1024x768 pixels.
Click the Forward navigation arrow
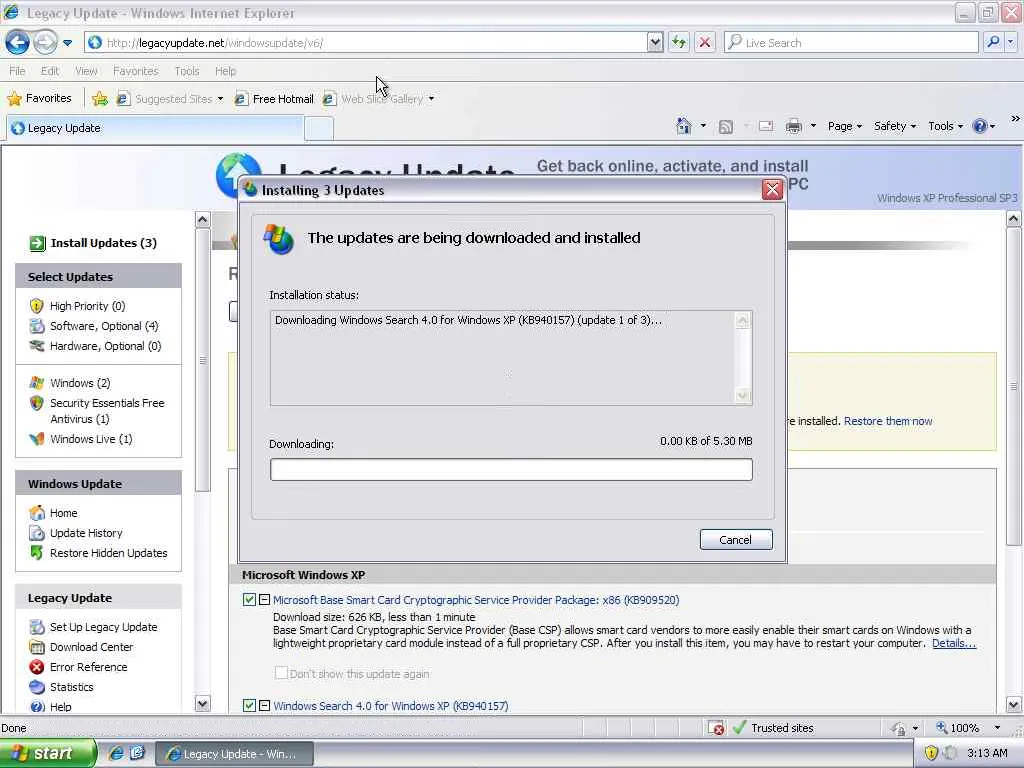point(44,43)
